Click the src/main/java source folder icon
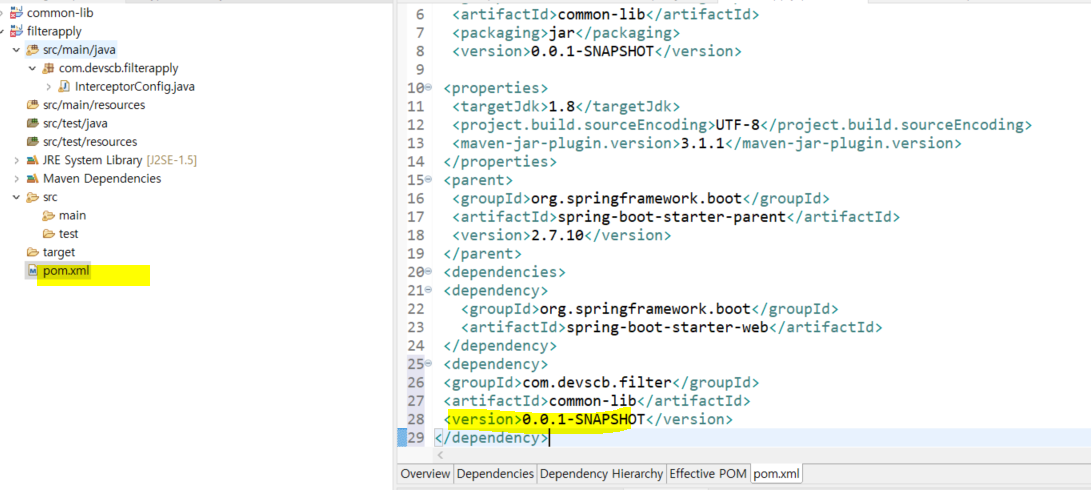 32,50
